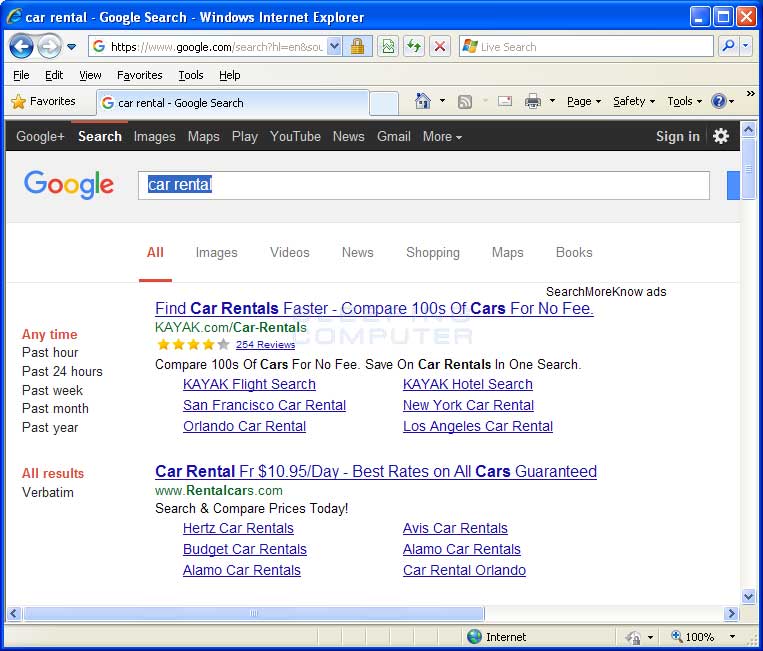This screenshot has height=651, width=763.
Task: Open the Tools command bar menu
Action: pyautogui.click(x=685, y=101)
